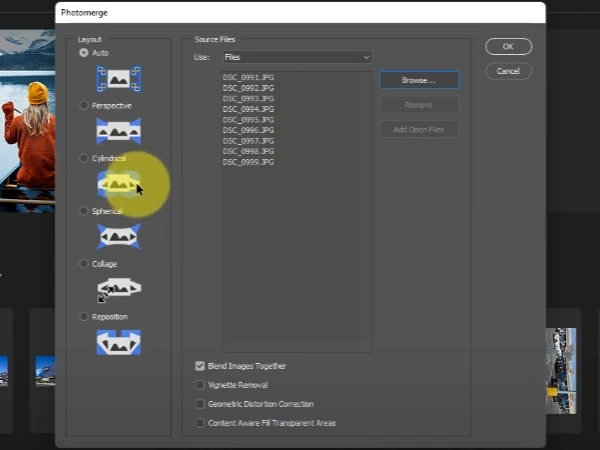The width and height of the screenshot is (600, 450).
Task: Cancel the Photomerge dialog
Action: coord(508,71)
